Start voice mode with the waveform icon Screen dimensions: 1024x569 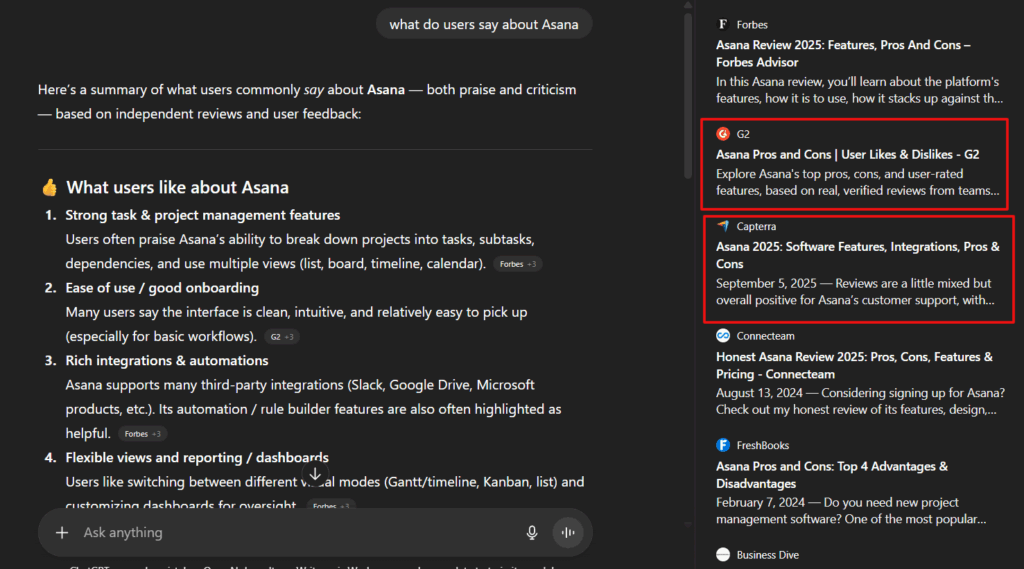568,533
